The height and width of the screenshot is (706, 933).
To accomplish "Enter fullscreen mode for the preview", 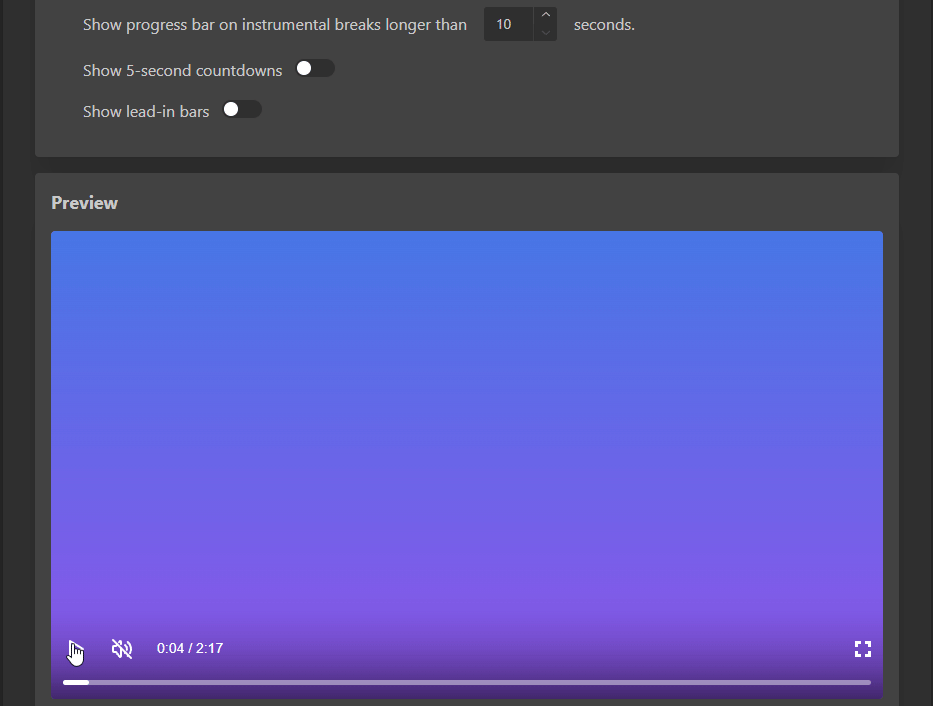I will click(x=862, y=649).
